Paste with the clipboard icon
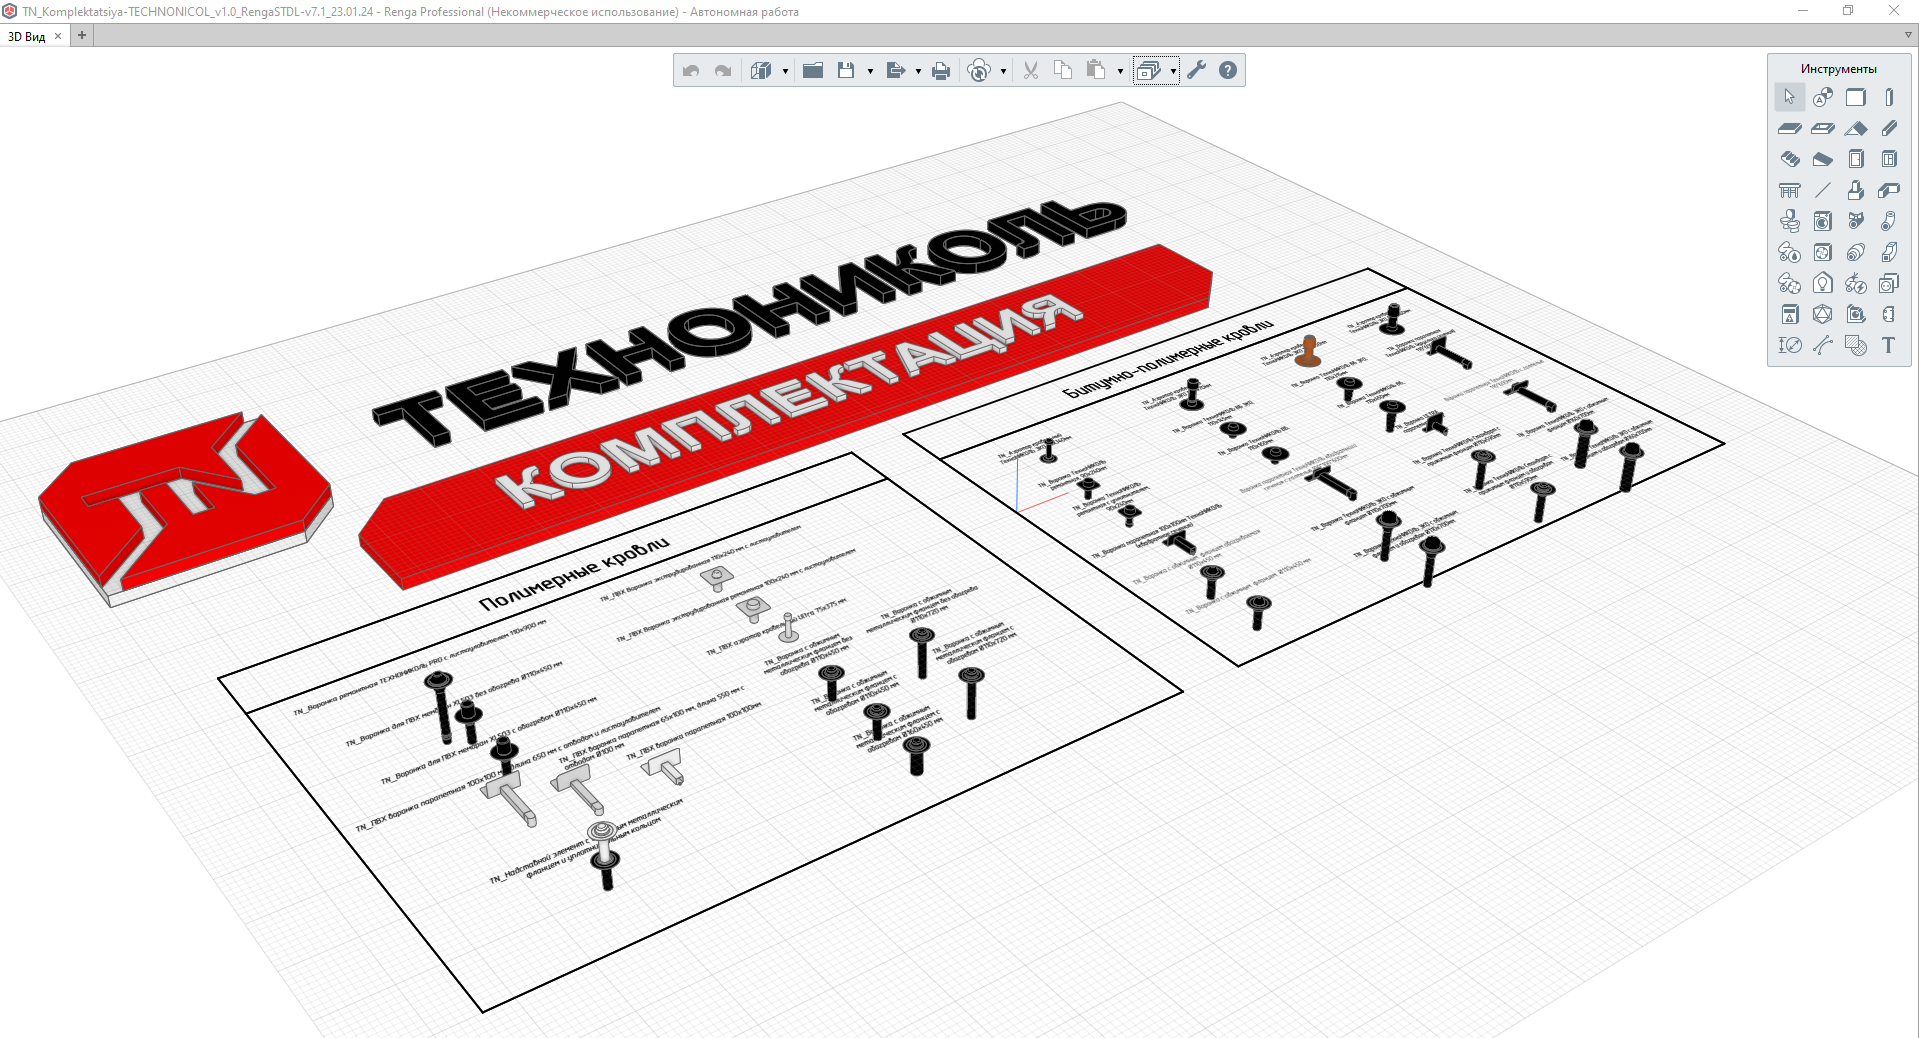Image resolution: width=1919 pixels, height=1038 pixels. tap(1096, 70)
